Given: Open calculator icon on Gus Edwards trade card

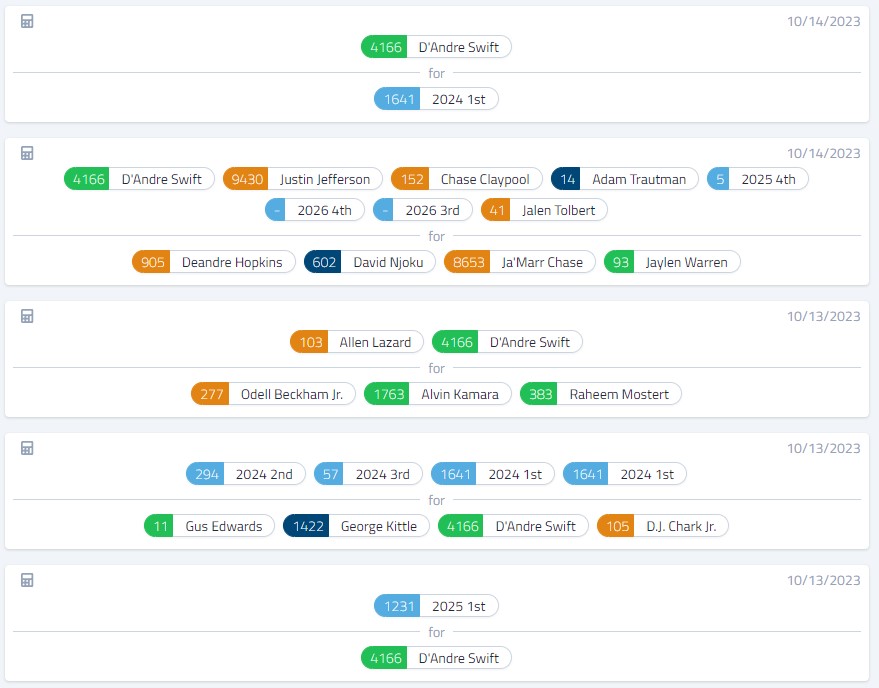Looking at the screenshot, I should (x=27, y=448).
